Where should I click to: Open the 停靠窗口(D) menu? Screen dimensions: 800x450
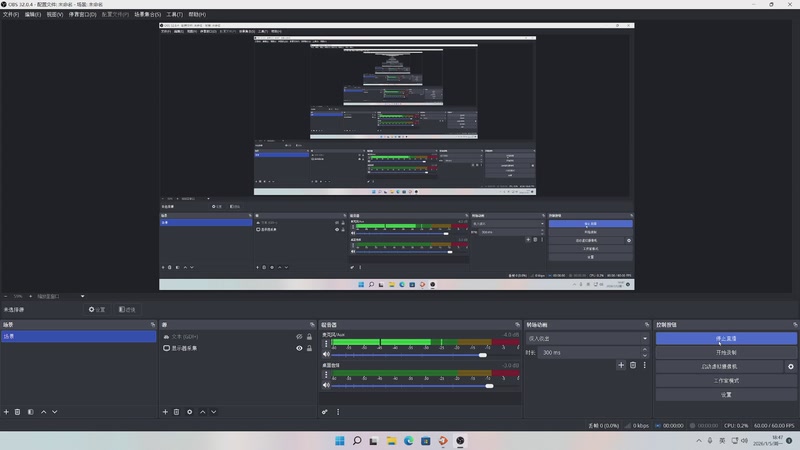click(x=82, y=14)
